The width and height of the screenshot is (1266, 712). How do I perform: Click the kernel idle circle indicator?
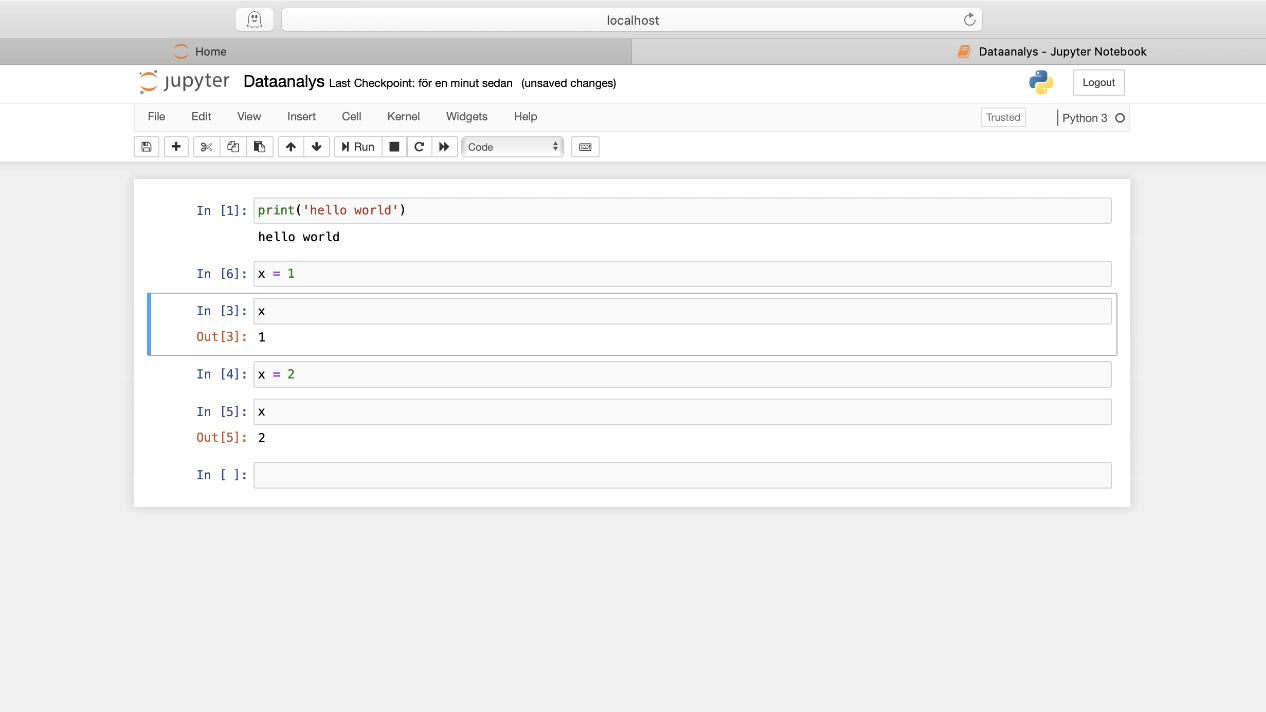[x=1120, y=118]
